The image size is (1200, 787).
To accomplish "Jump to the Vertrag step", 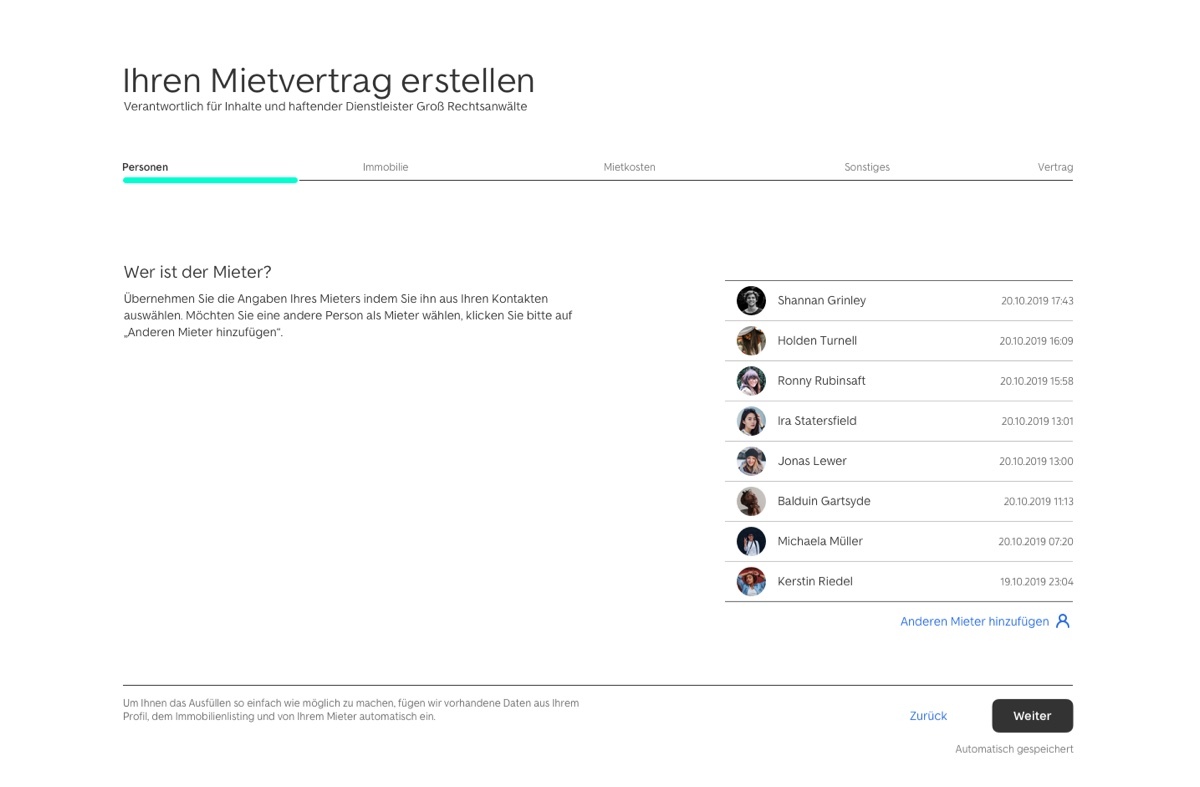I will tap(1055, 167).
